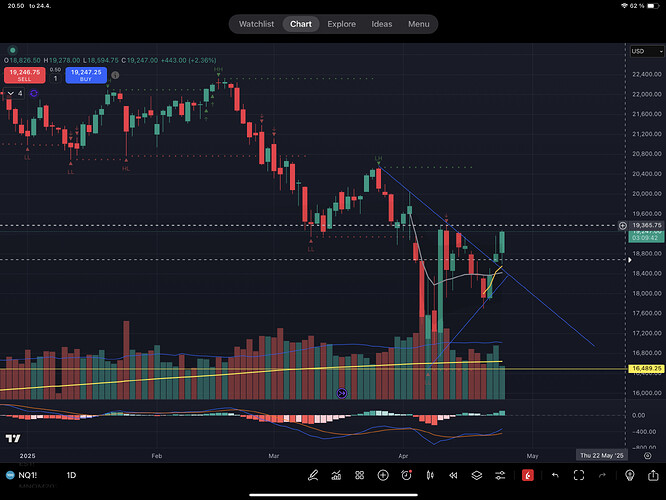Start bar replay with the rewind icon
Image resolution: width=666 pixels, height=500 pixels.
(x=453, y=476)
